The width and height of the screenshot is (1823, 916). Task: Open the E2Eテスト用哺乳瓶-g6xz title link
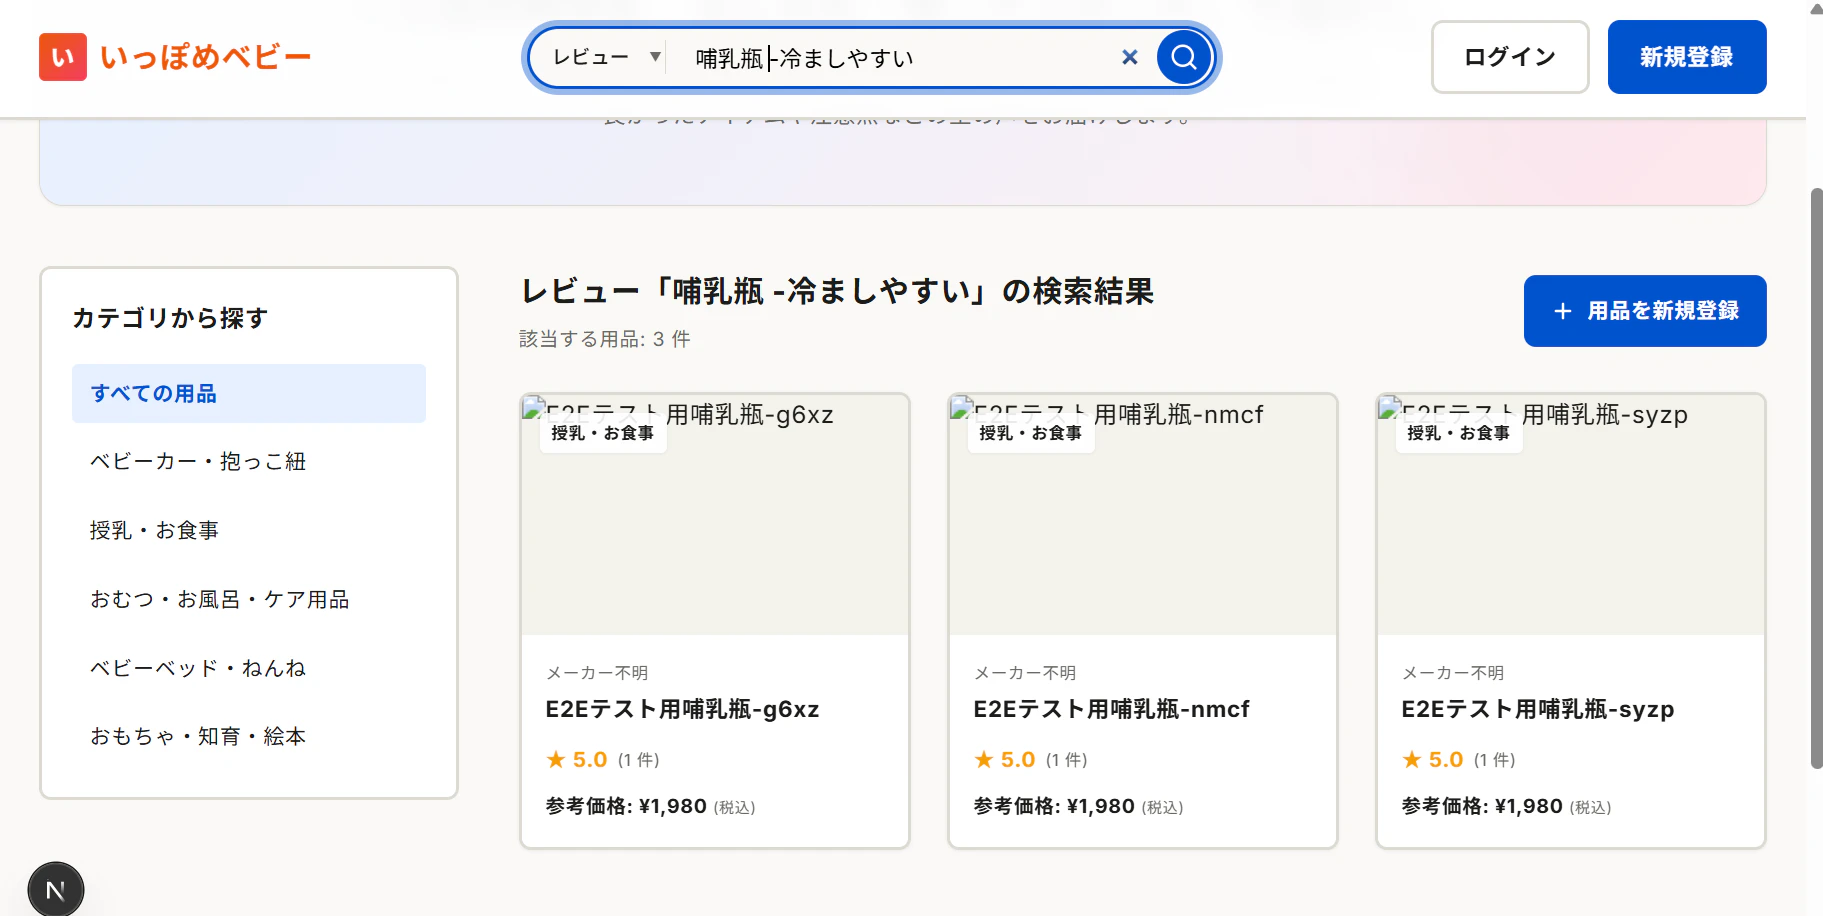682,709
